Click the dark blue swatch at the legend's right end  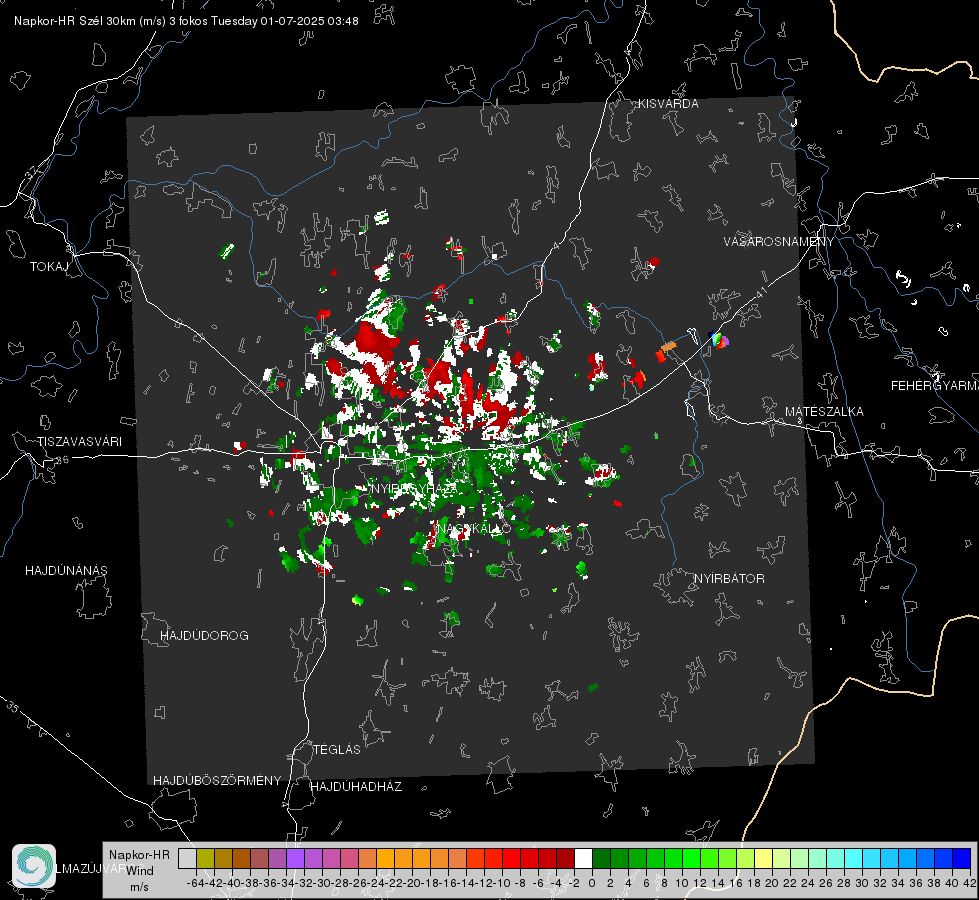point(962,858)
